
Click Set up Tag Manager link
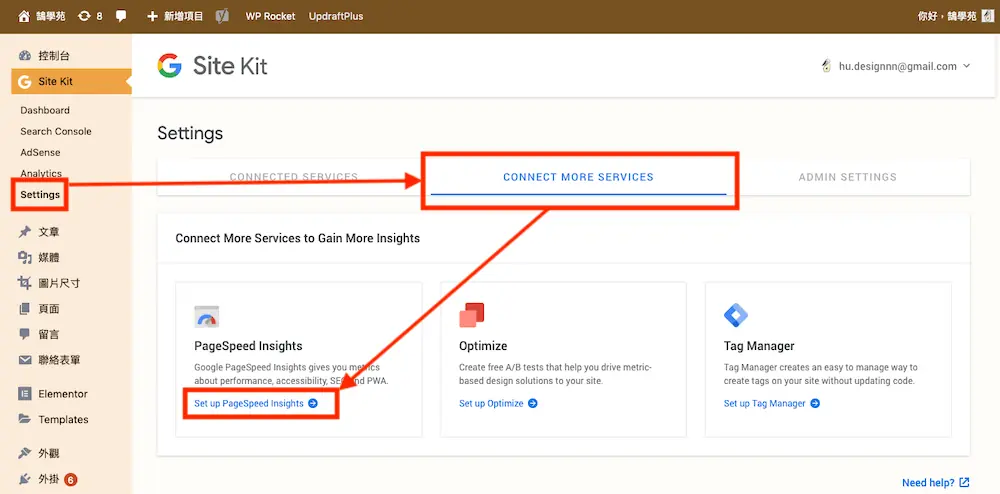(772, 403)
